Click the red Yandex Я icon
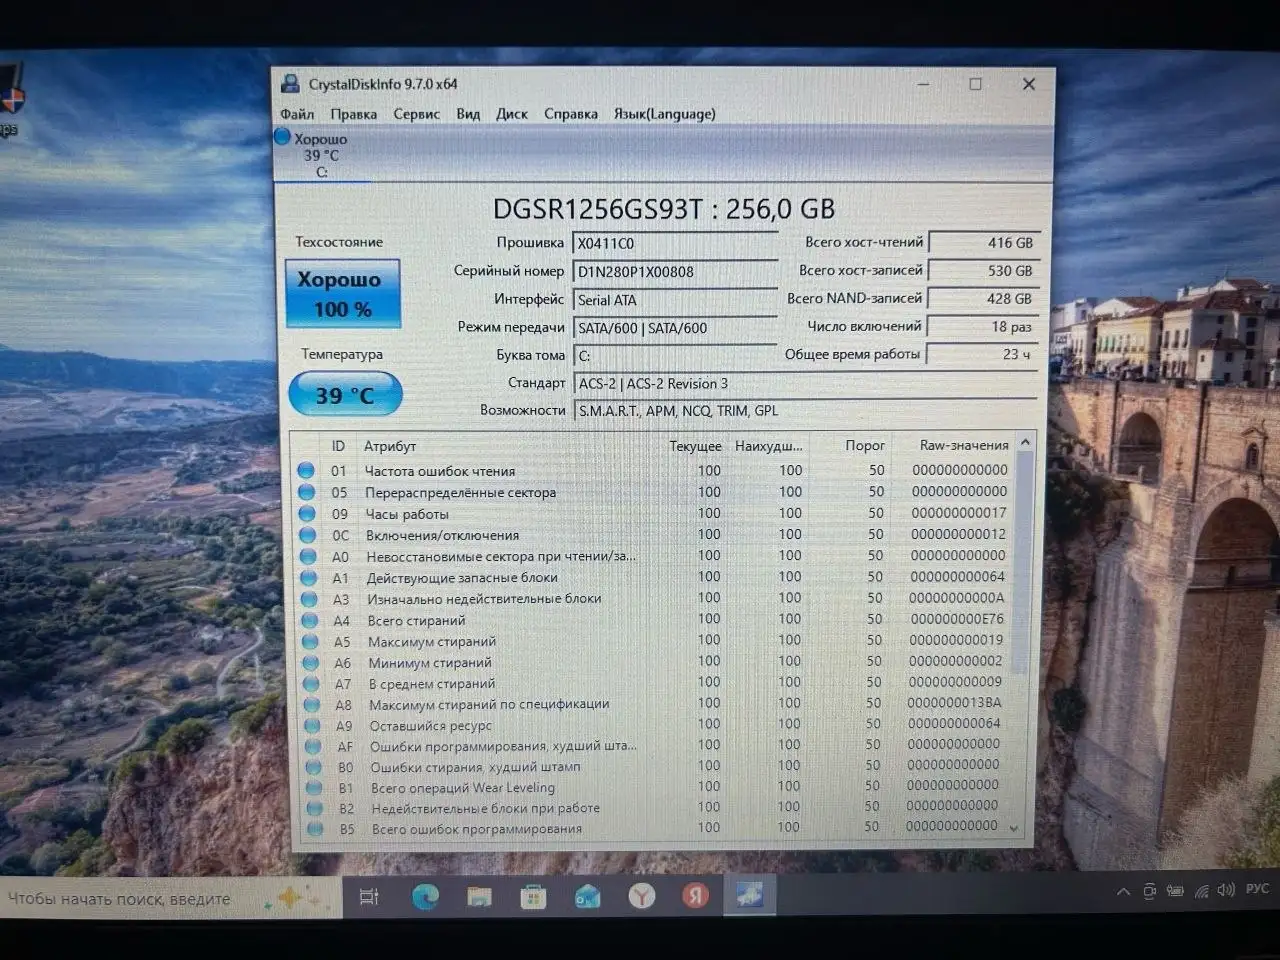The height and width of the screenshot is (960, 1280). tap(695, 896)
